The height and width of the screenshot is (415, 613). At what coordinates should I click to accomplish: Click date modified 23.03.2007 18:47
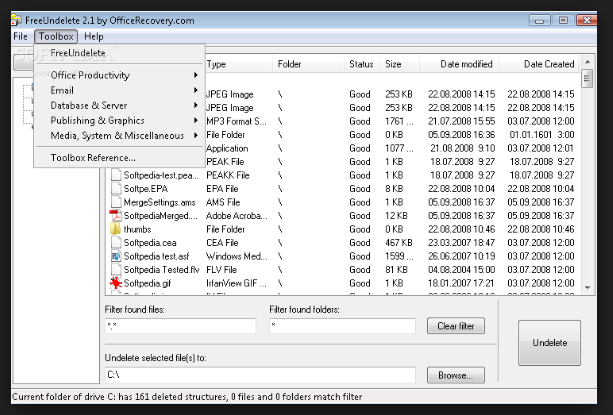click(x=462, y=243)
